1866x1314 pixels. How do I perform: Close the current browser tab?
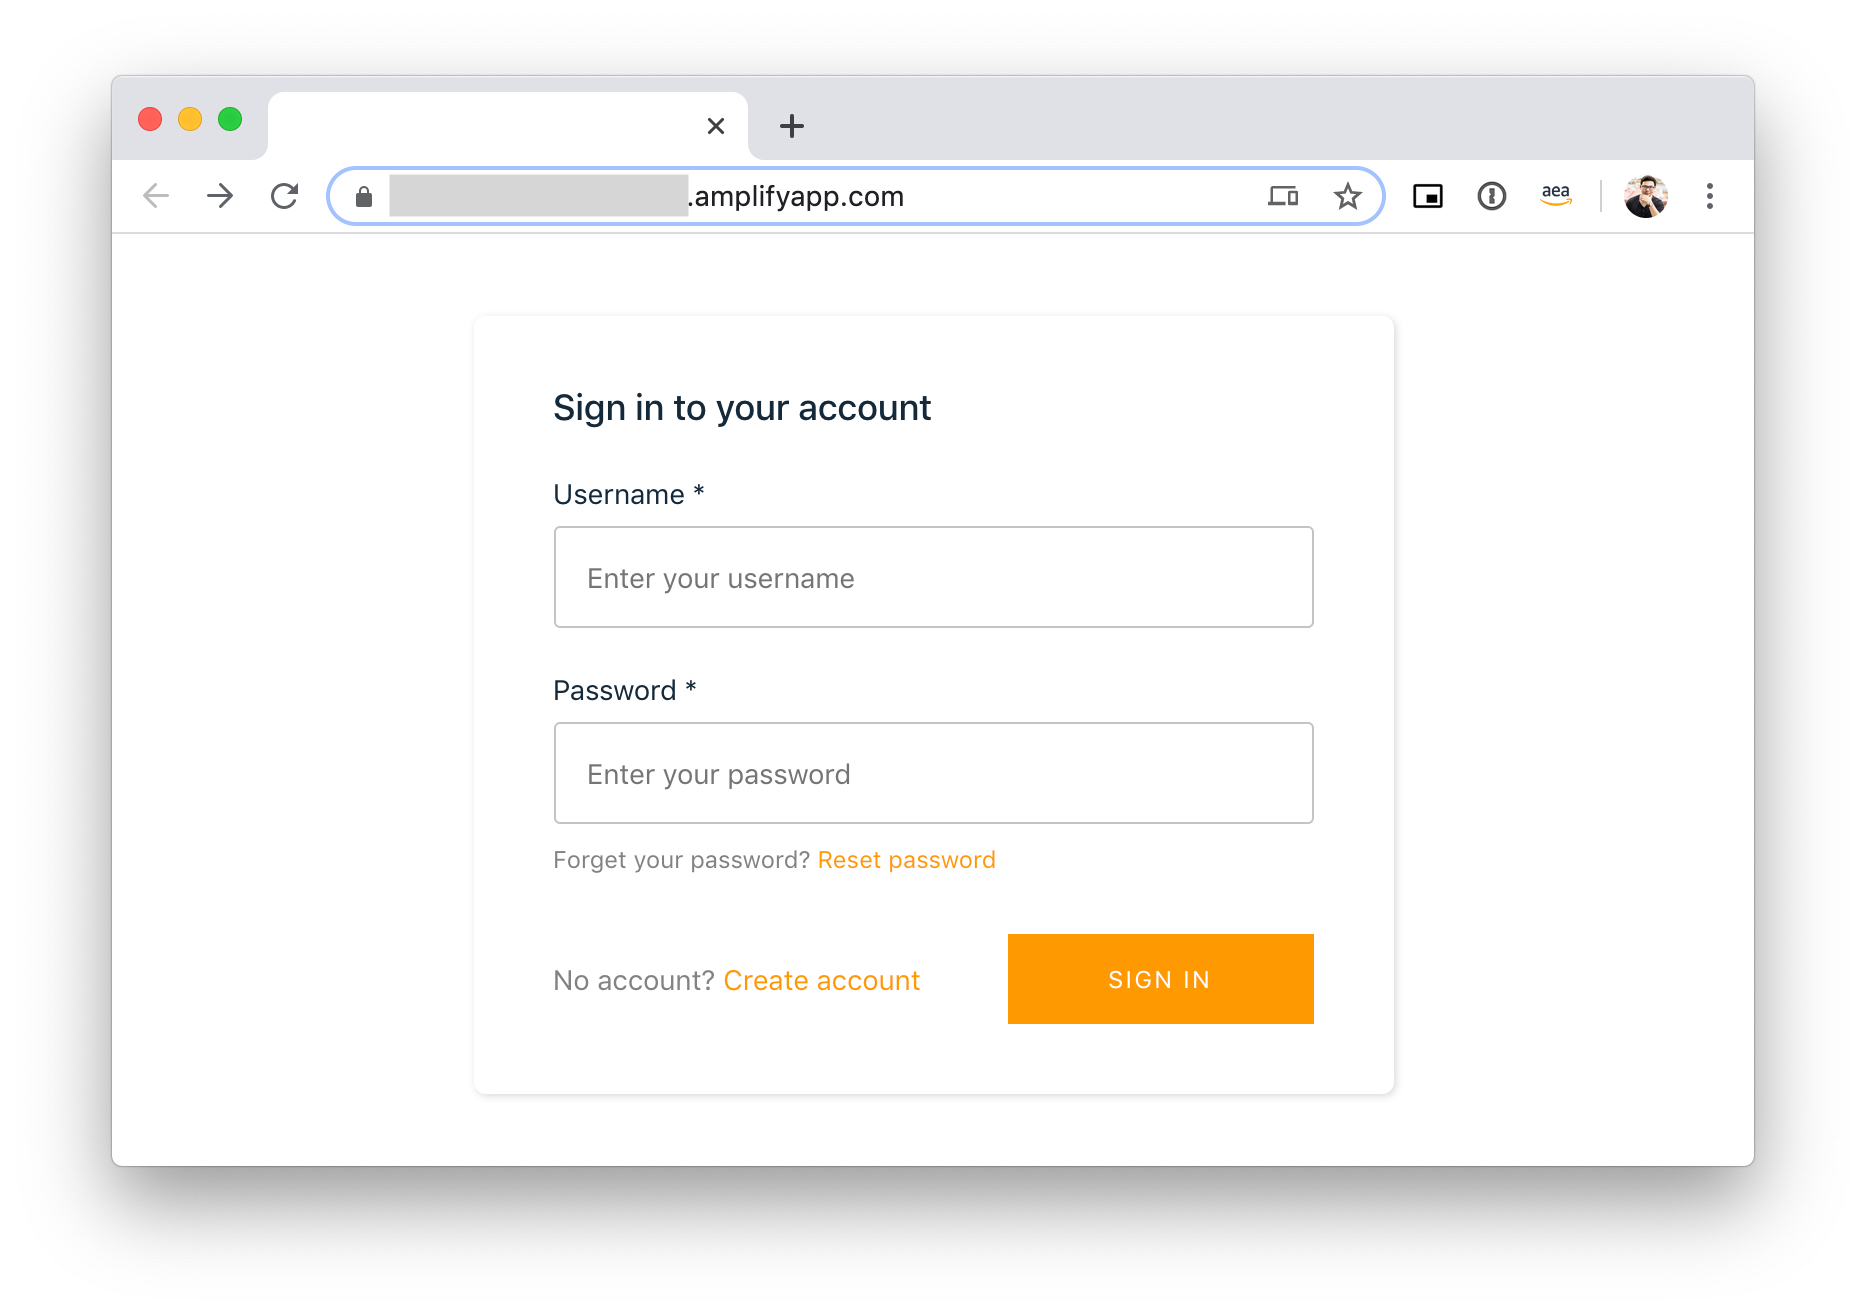[x=716, y=126]
